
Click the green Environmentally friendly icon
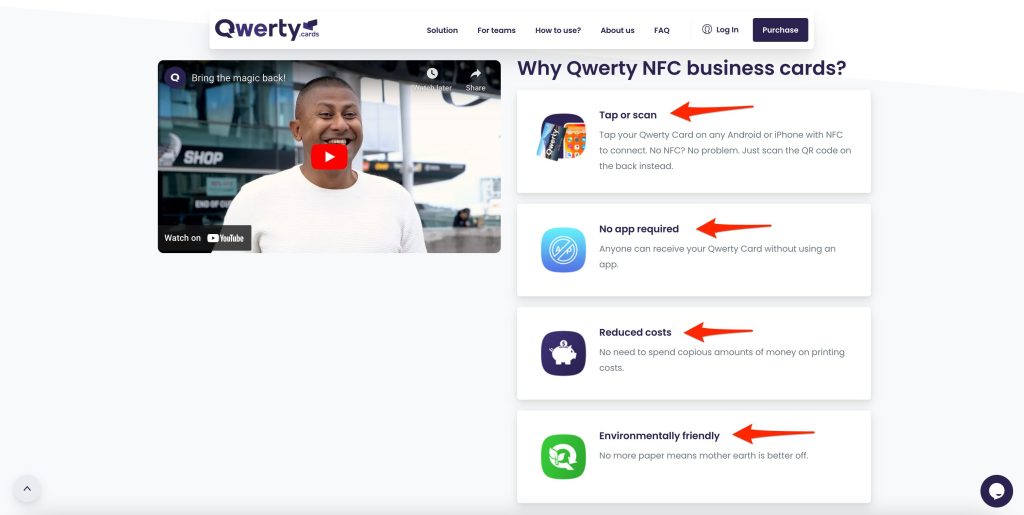[563, 456]
